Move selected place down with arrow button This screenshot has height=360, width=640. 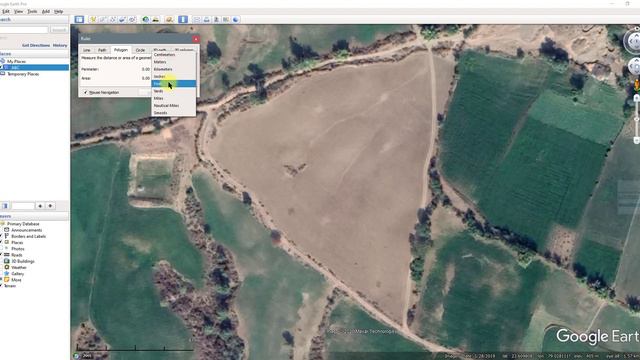[x=50, y=206]
